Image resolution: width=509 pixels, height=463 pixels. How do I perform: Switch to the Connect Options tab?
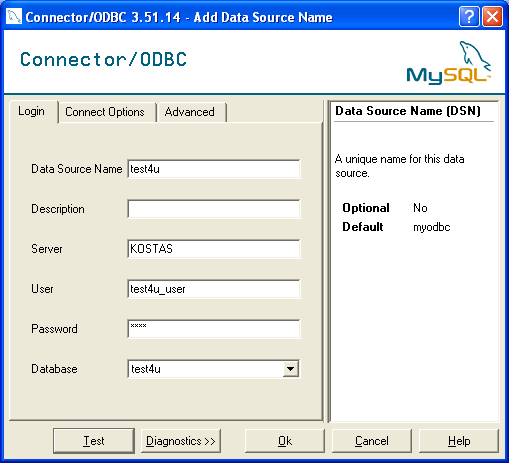[x=105, y=112]
